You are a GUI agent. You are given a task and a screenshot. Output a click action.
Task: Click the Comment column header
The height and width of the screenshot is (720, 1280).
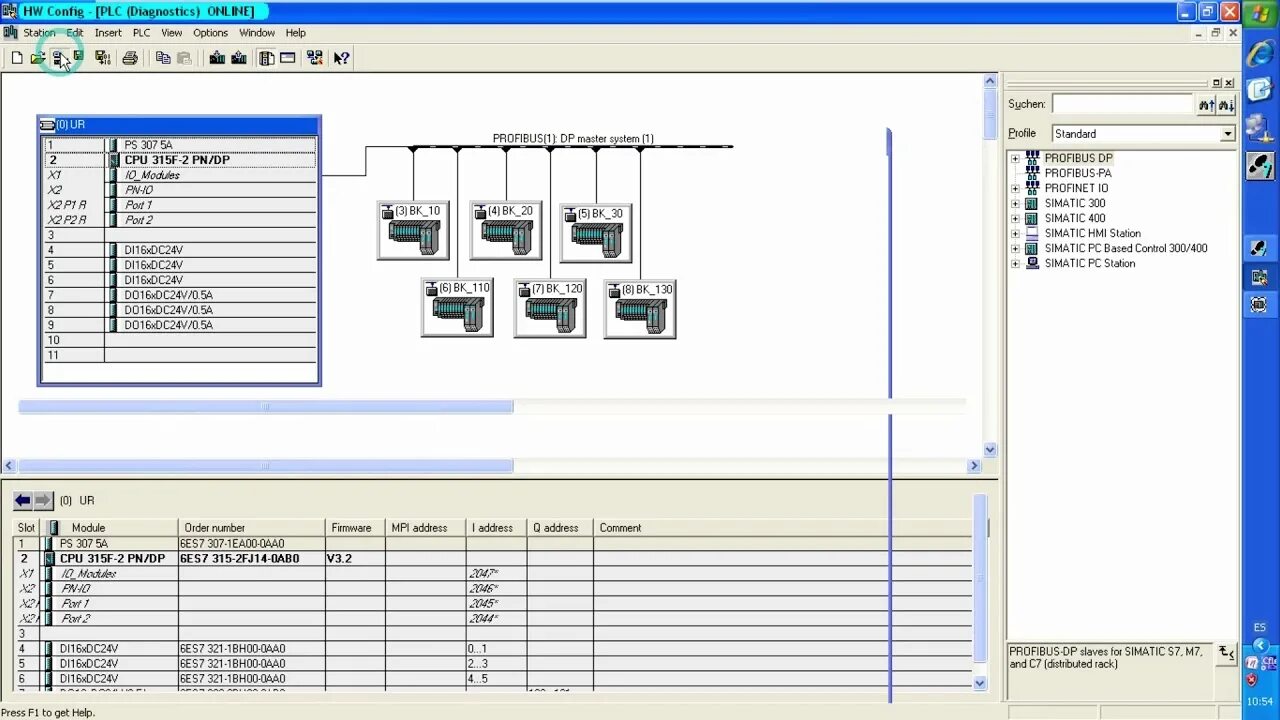pos(783,528)
